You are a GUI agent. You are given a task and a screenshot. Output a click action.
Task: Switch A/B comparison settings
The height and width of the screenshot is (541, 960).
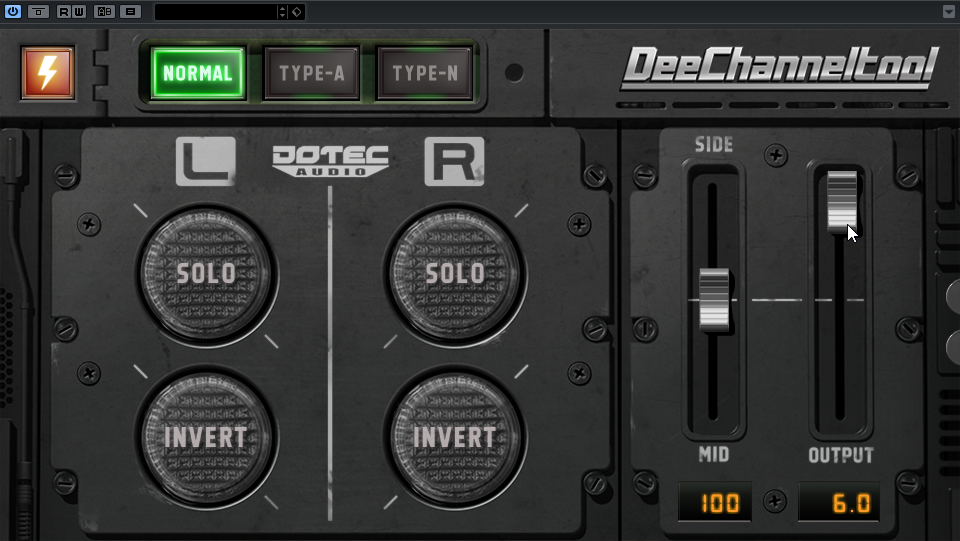104,12
